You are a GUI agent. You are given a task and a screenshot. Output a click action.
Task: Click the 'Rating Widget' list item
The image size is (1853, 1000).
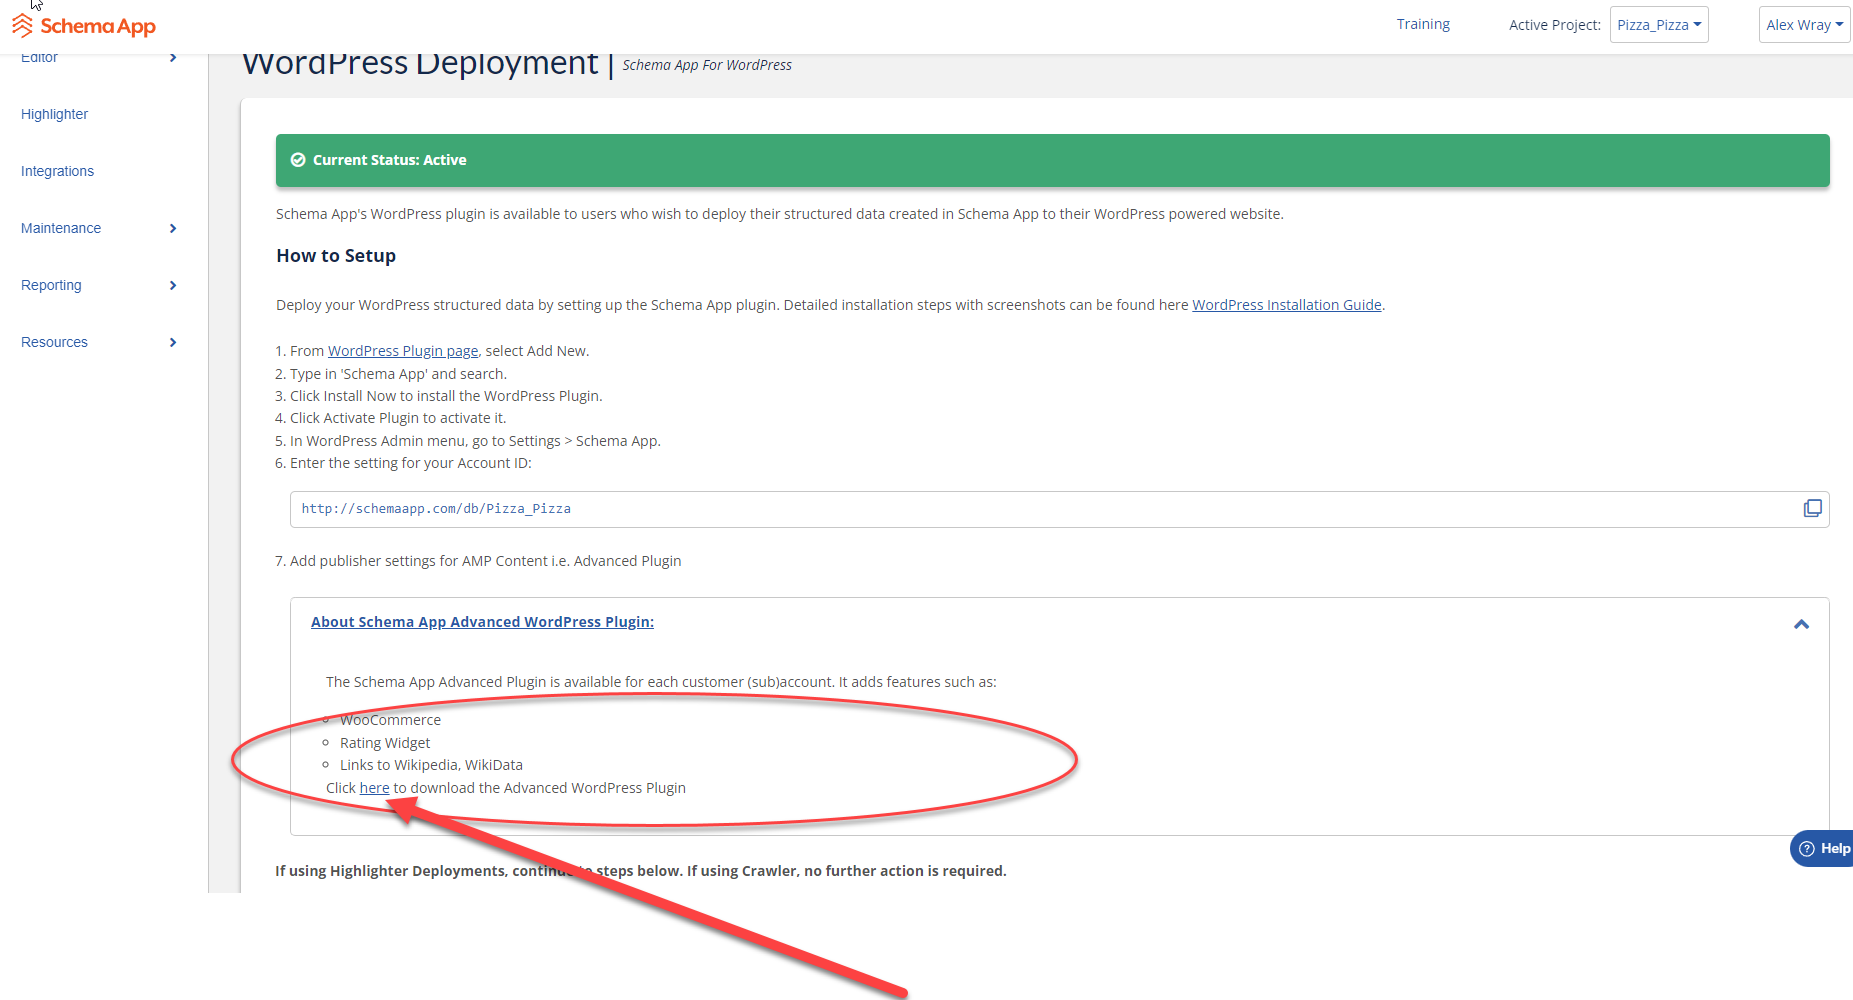[385, 743]
